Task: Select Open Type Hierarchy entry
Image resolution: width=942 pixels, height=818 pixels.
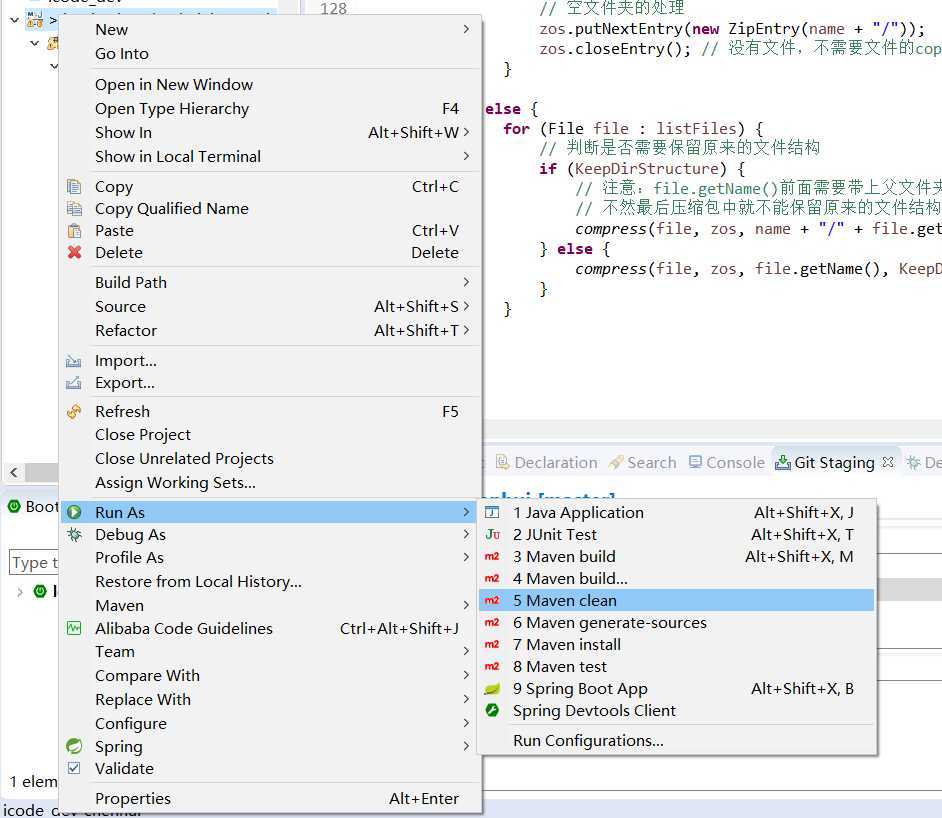Action: coord(270,109)
